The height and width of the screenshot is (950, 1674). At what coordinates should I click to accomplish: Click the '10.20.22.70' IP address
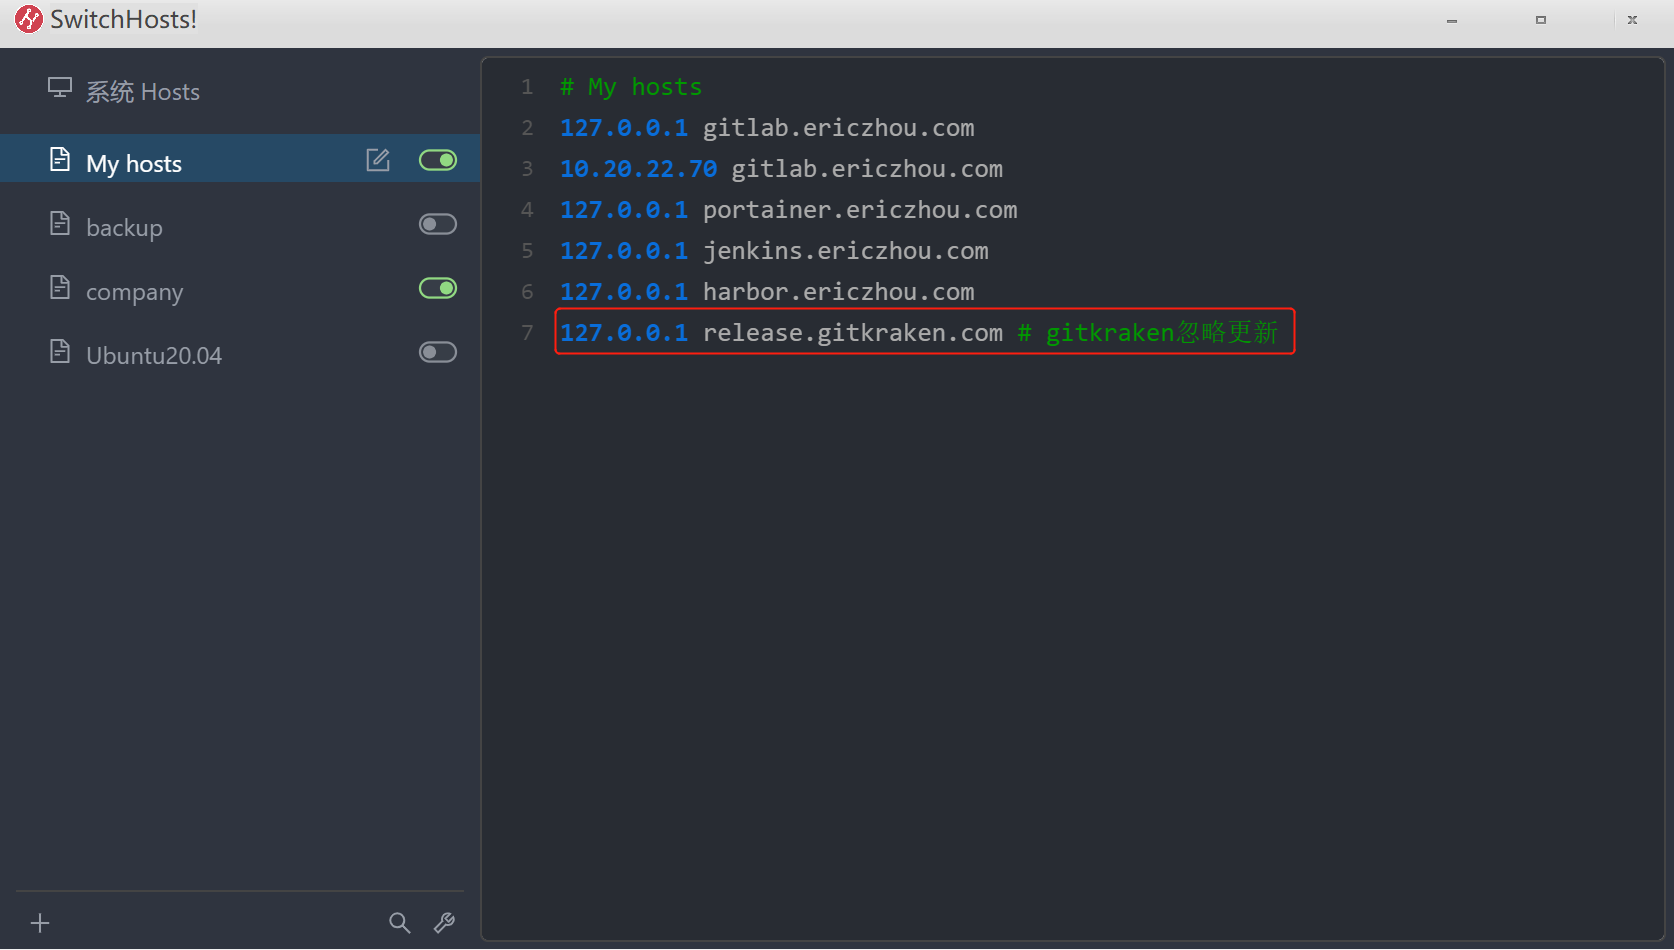coord(638,169)
